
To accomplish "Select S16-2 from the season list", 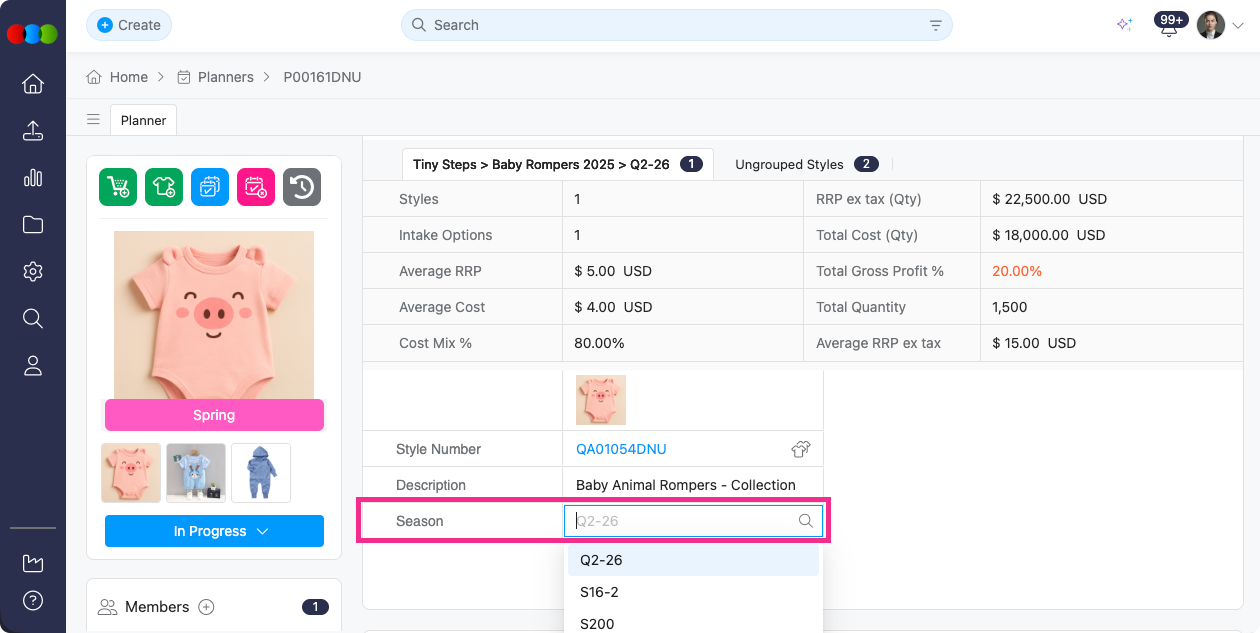I will [600, 592].
